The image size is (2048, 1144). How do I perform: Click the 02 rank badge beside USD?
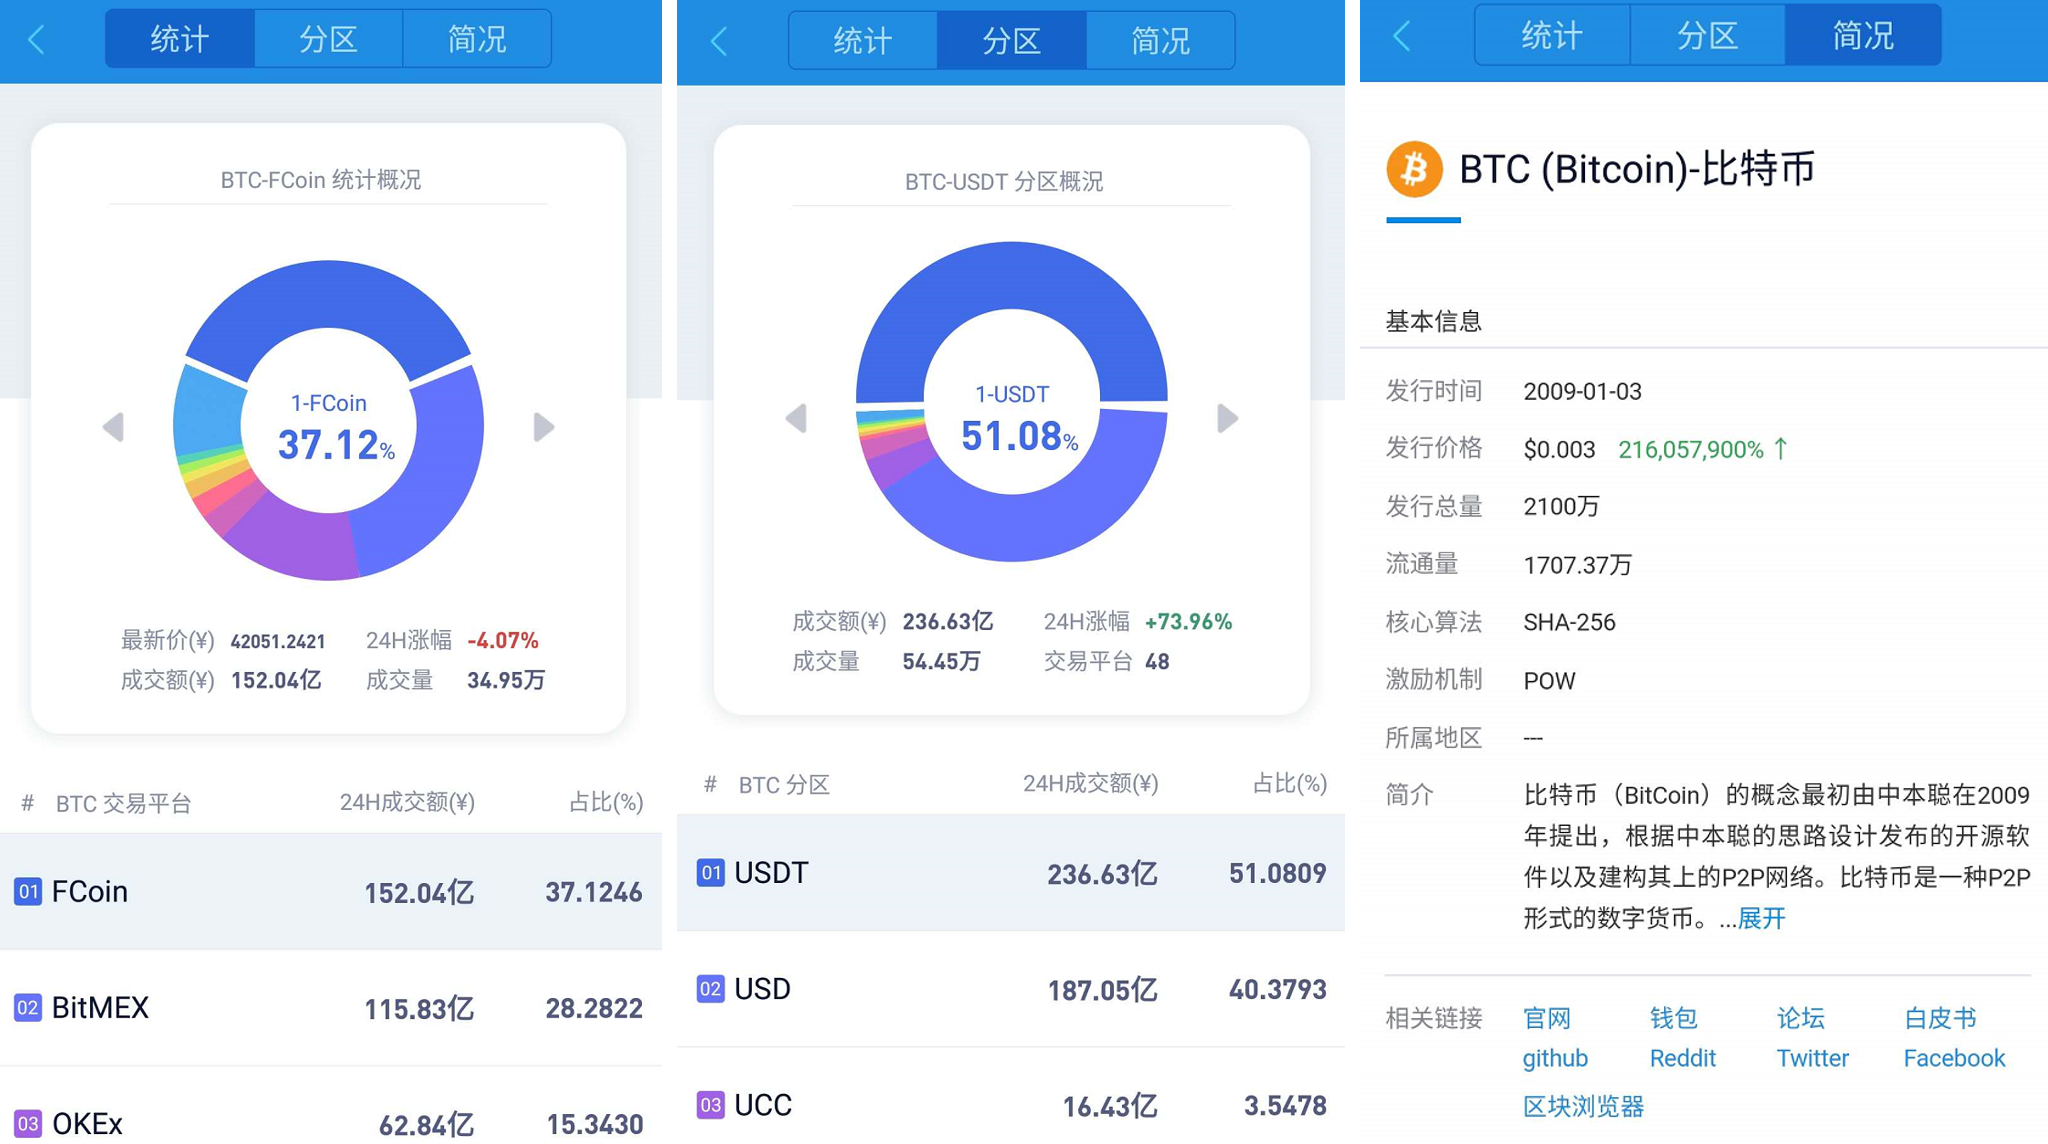pyautogui.click(x=711, y=989)
